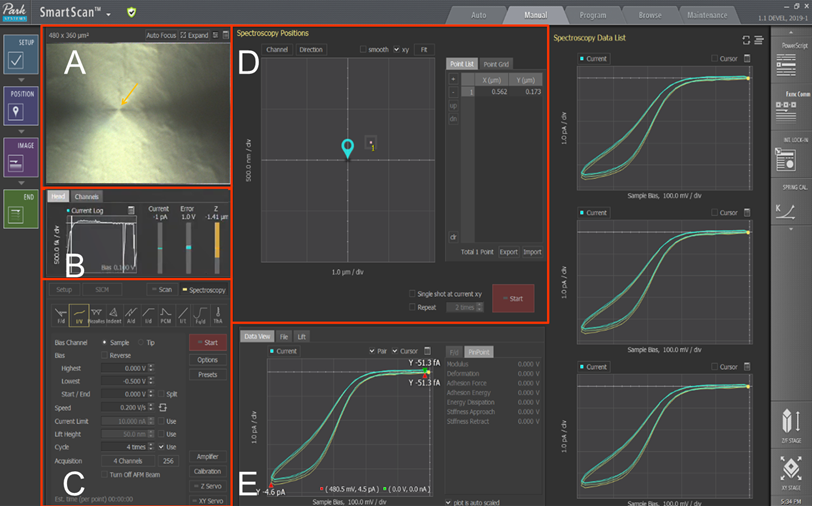Switch to the Browse tab
This screenshot has width=813, height=506.
(650, 15)
